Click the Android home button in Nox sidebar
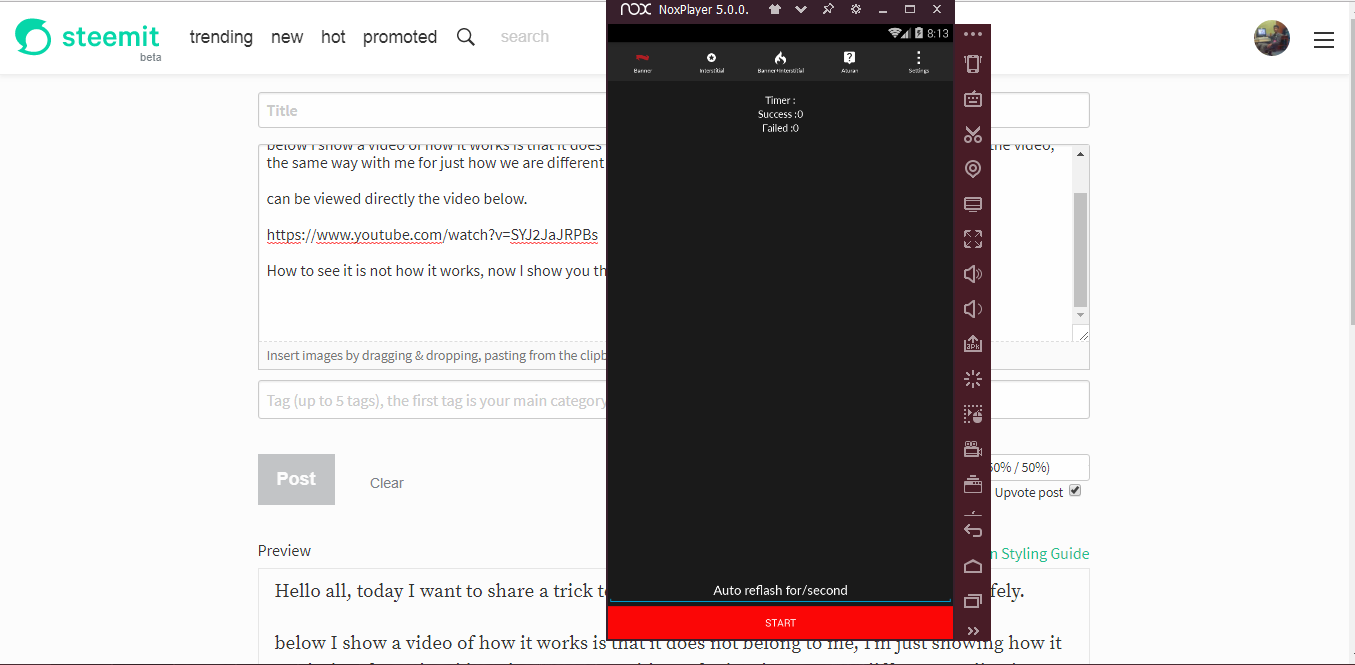 pyautogui.click(x=973, y=566)
